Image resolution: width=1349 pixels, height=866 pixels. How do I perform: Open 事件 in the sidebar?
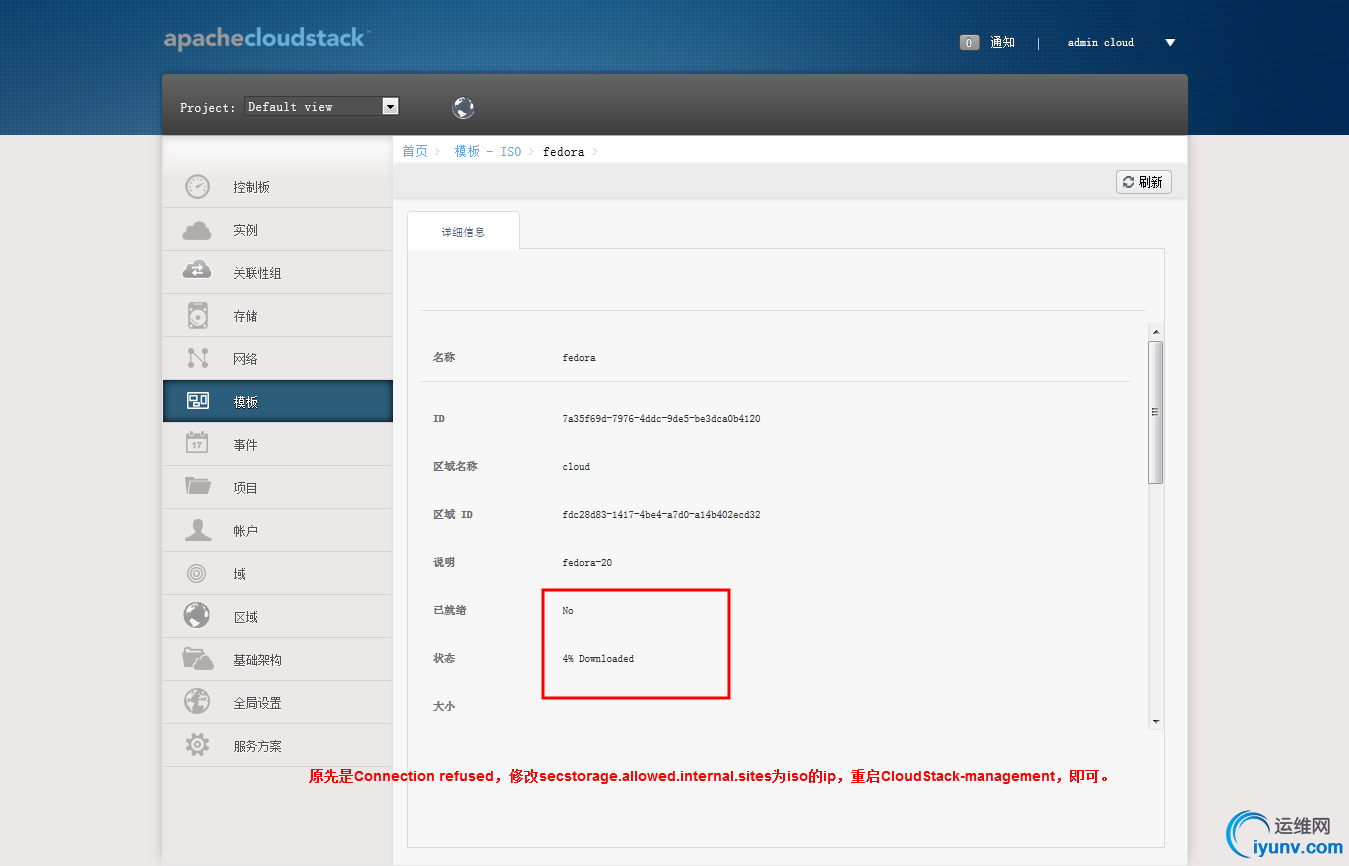coord(278,445)
